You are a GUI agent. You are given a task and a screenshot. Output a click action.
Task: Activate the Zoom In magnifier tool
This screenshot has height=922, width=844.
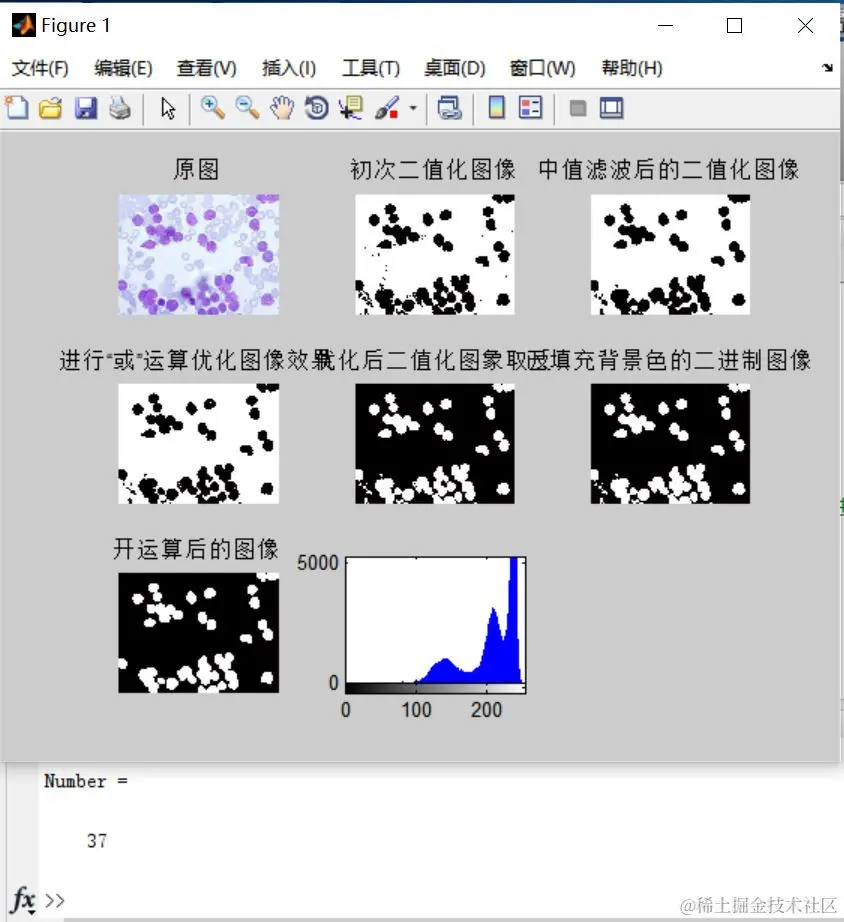pos(212,108)
